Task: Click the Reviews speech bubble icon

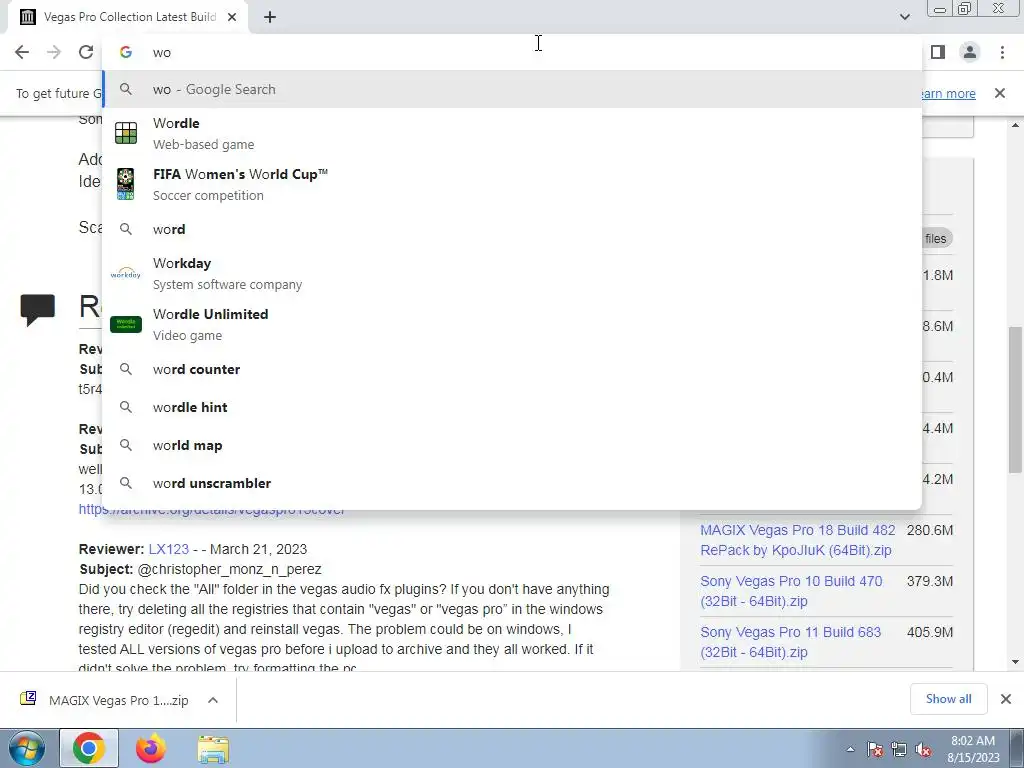Action: [x=38, y=310]
